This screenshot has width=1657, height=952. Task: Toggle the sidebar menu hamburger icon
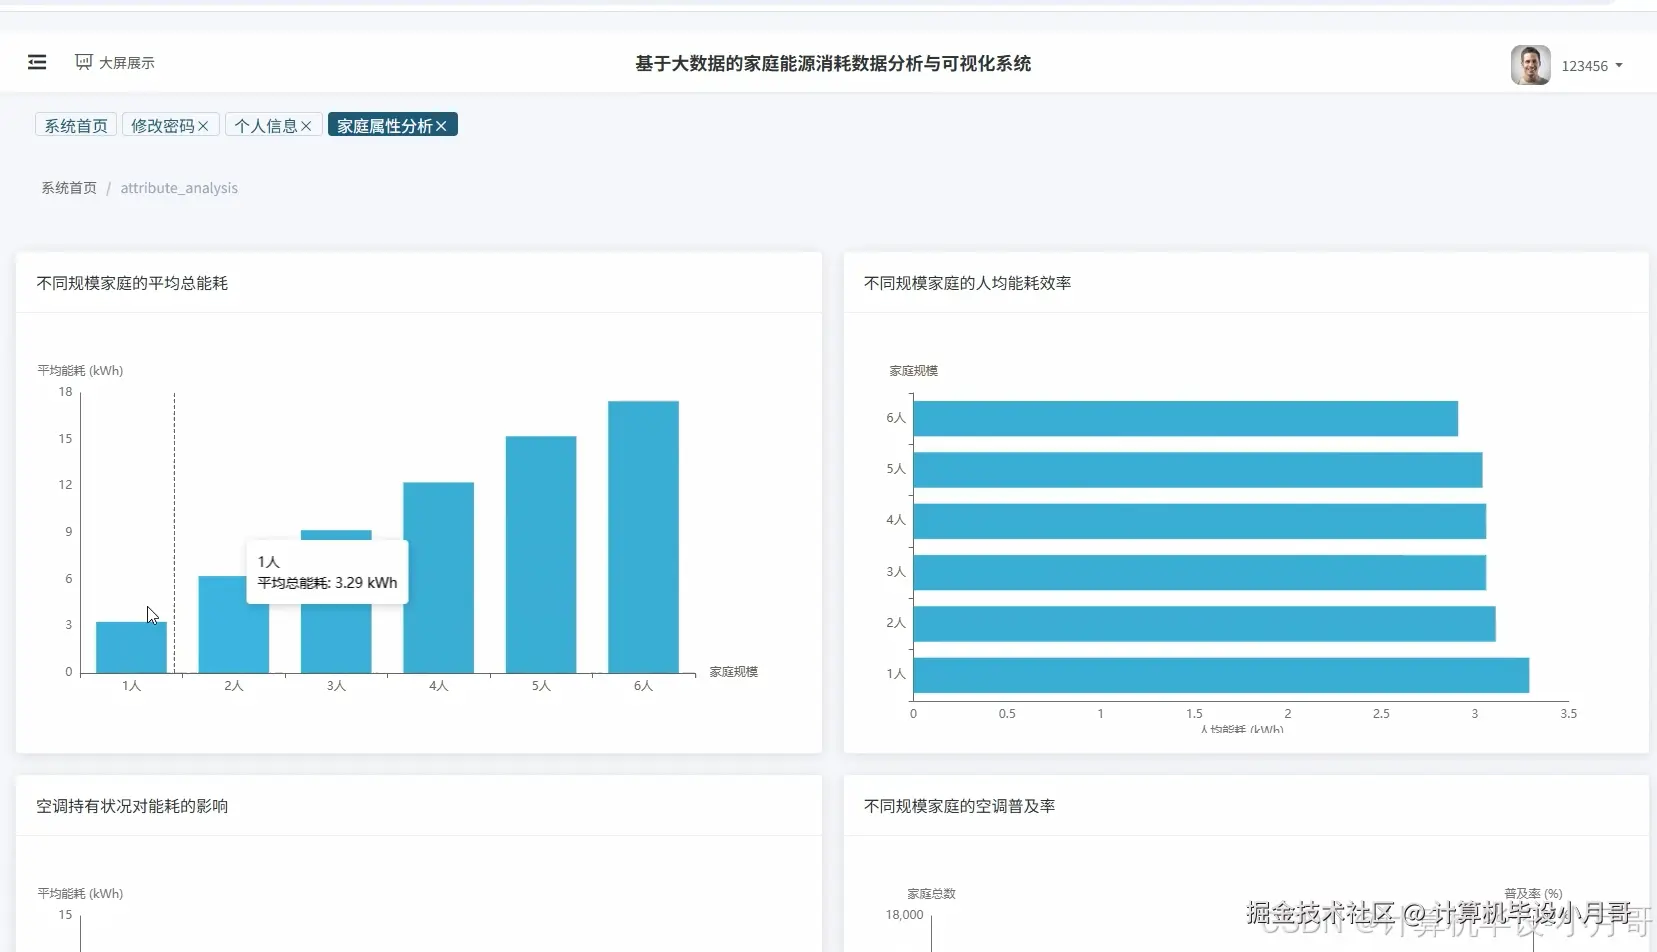[37, 62]
